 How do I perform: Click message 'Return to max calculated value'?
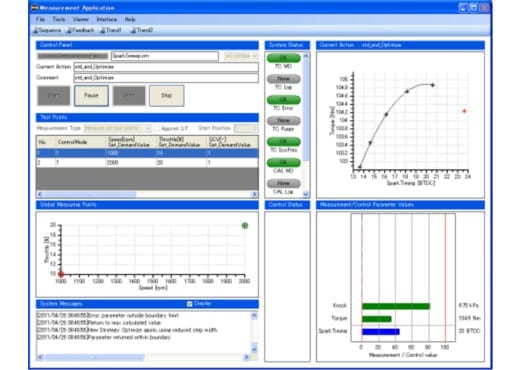[124, 323]
